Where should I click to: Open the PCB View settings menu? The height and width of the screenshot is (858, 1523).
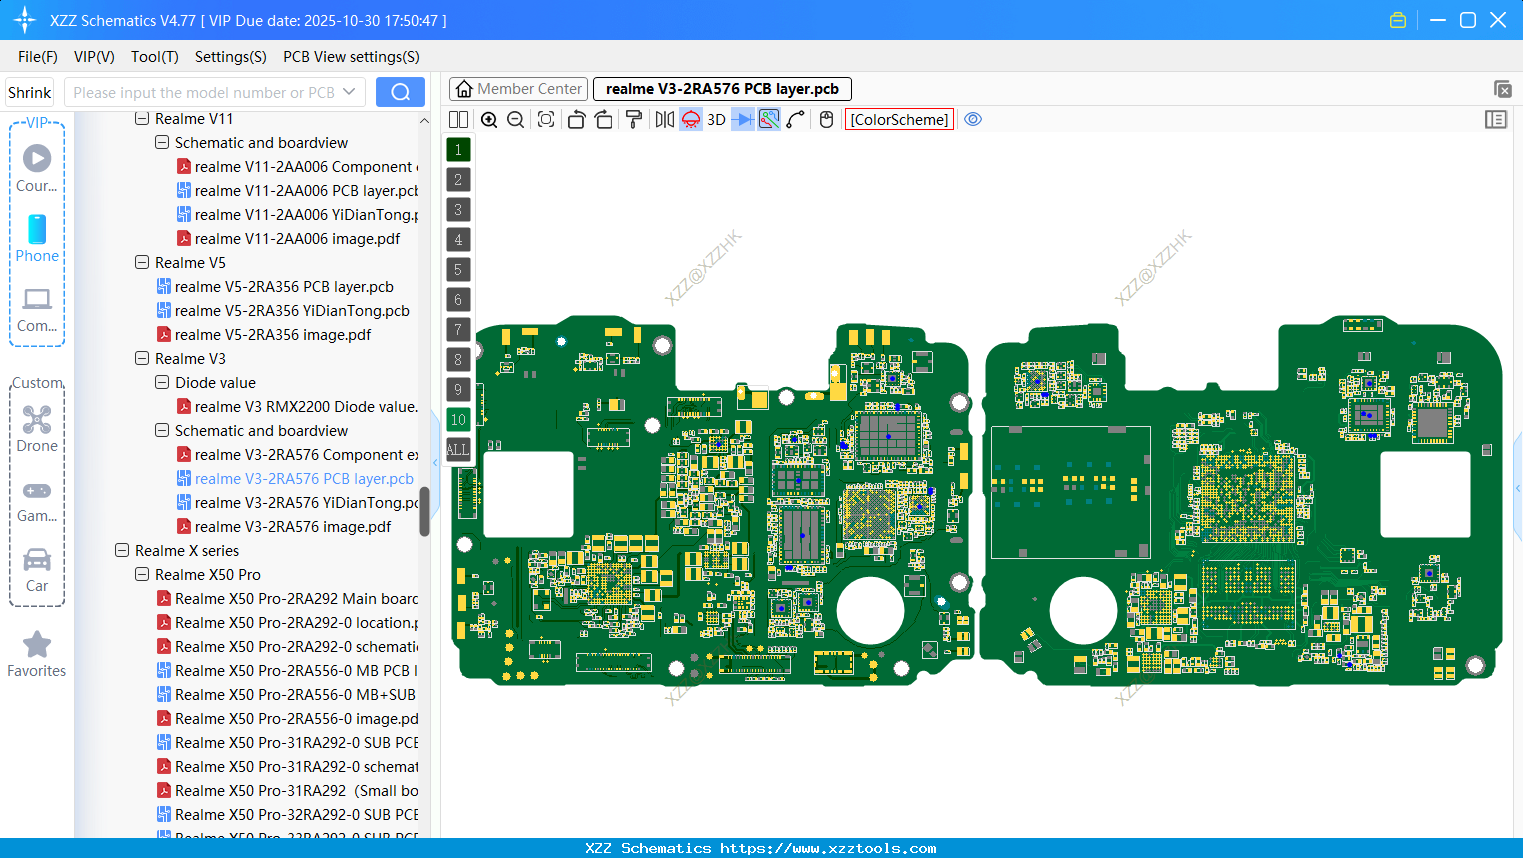click(351, 57)
